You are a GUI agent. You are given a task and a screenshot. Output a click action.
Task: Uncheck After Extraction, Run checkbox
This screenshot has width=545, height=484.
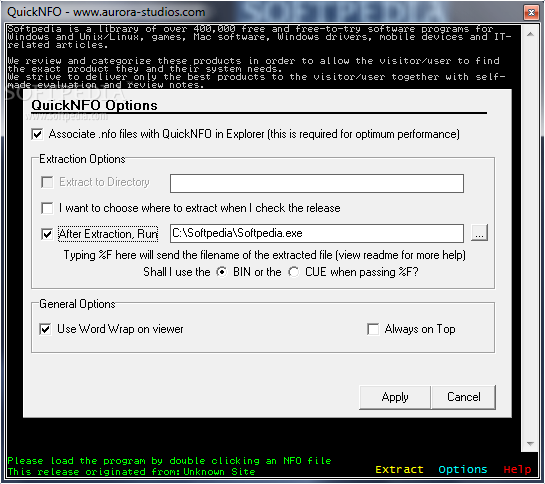click(47, 234)
